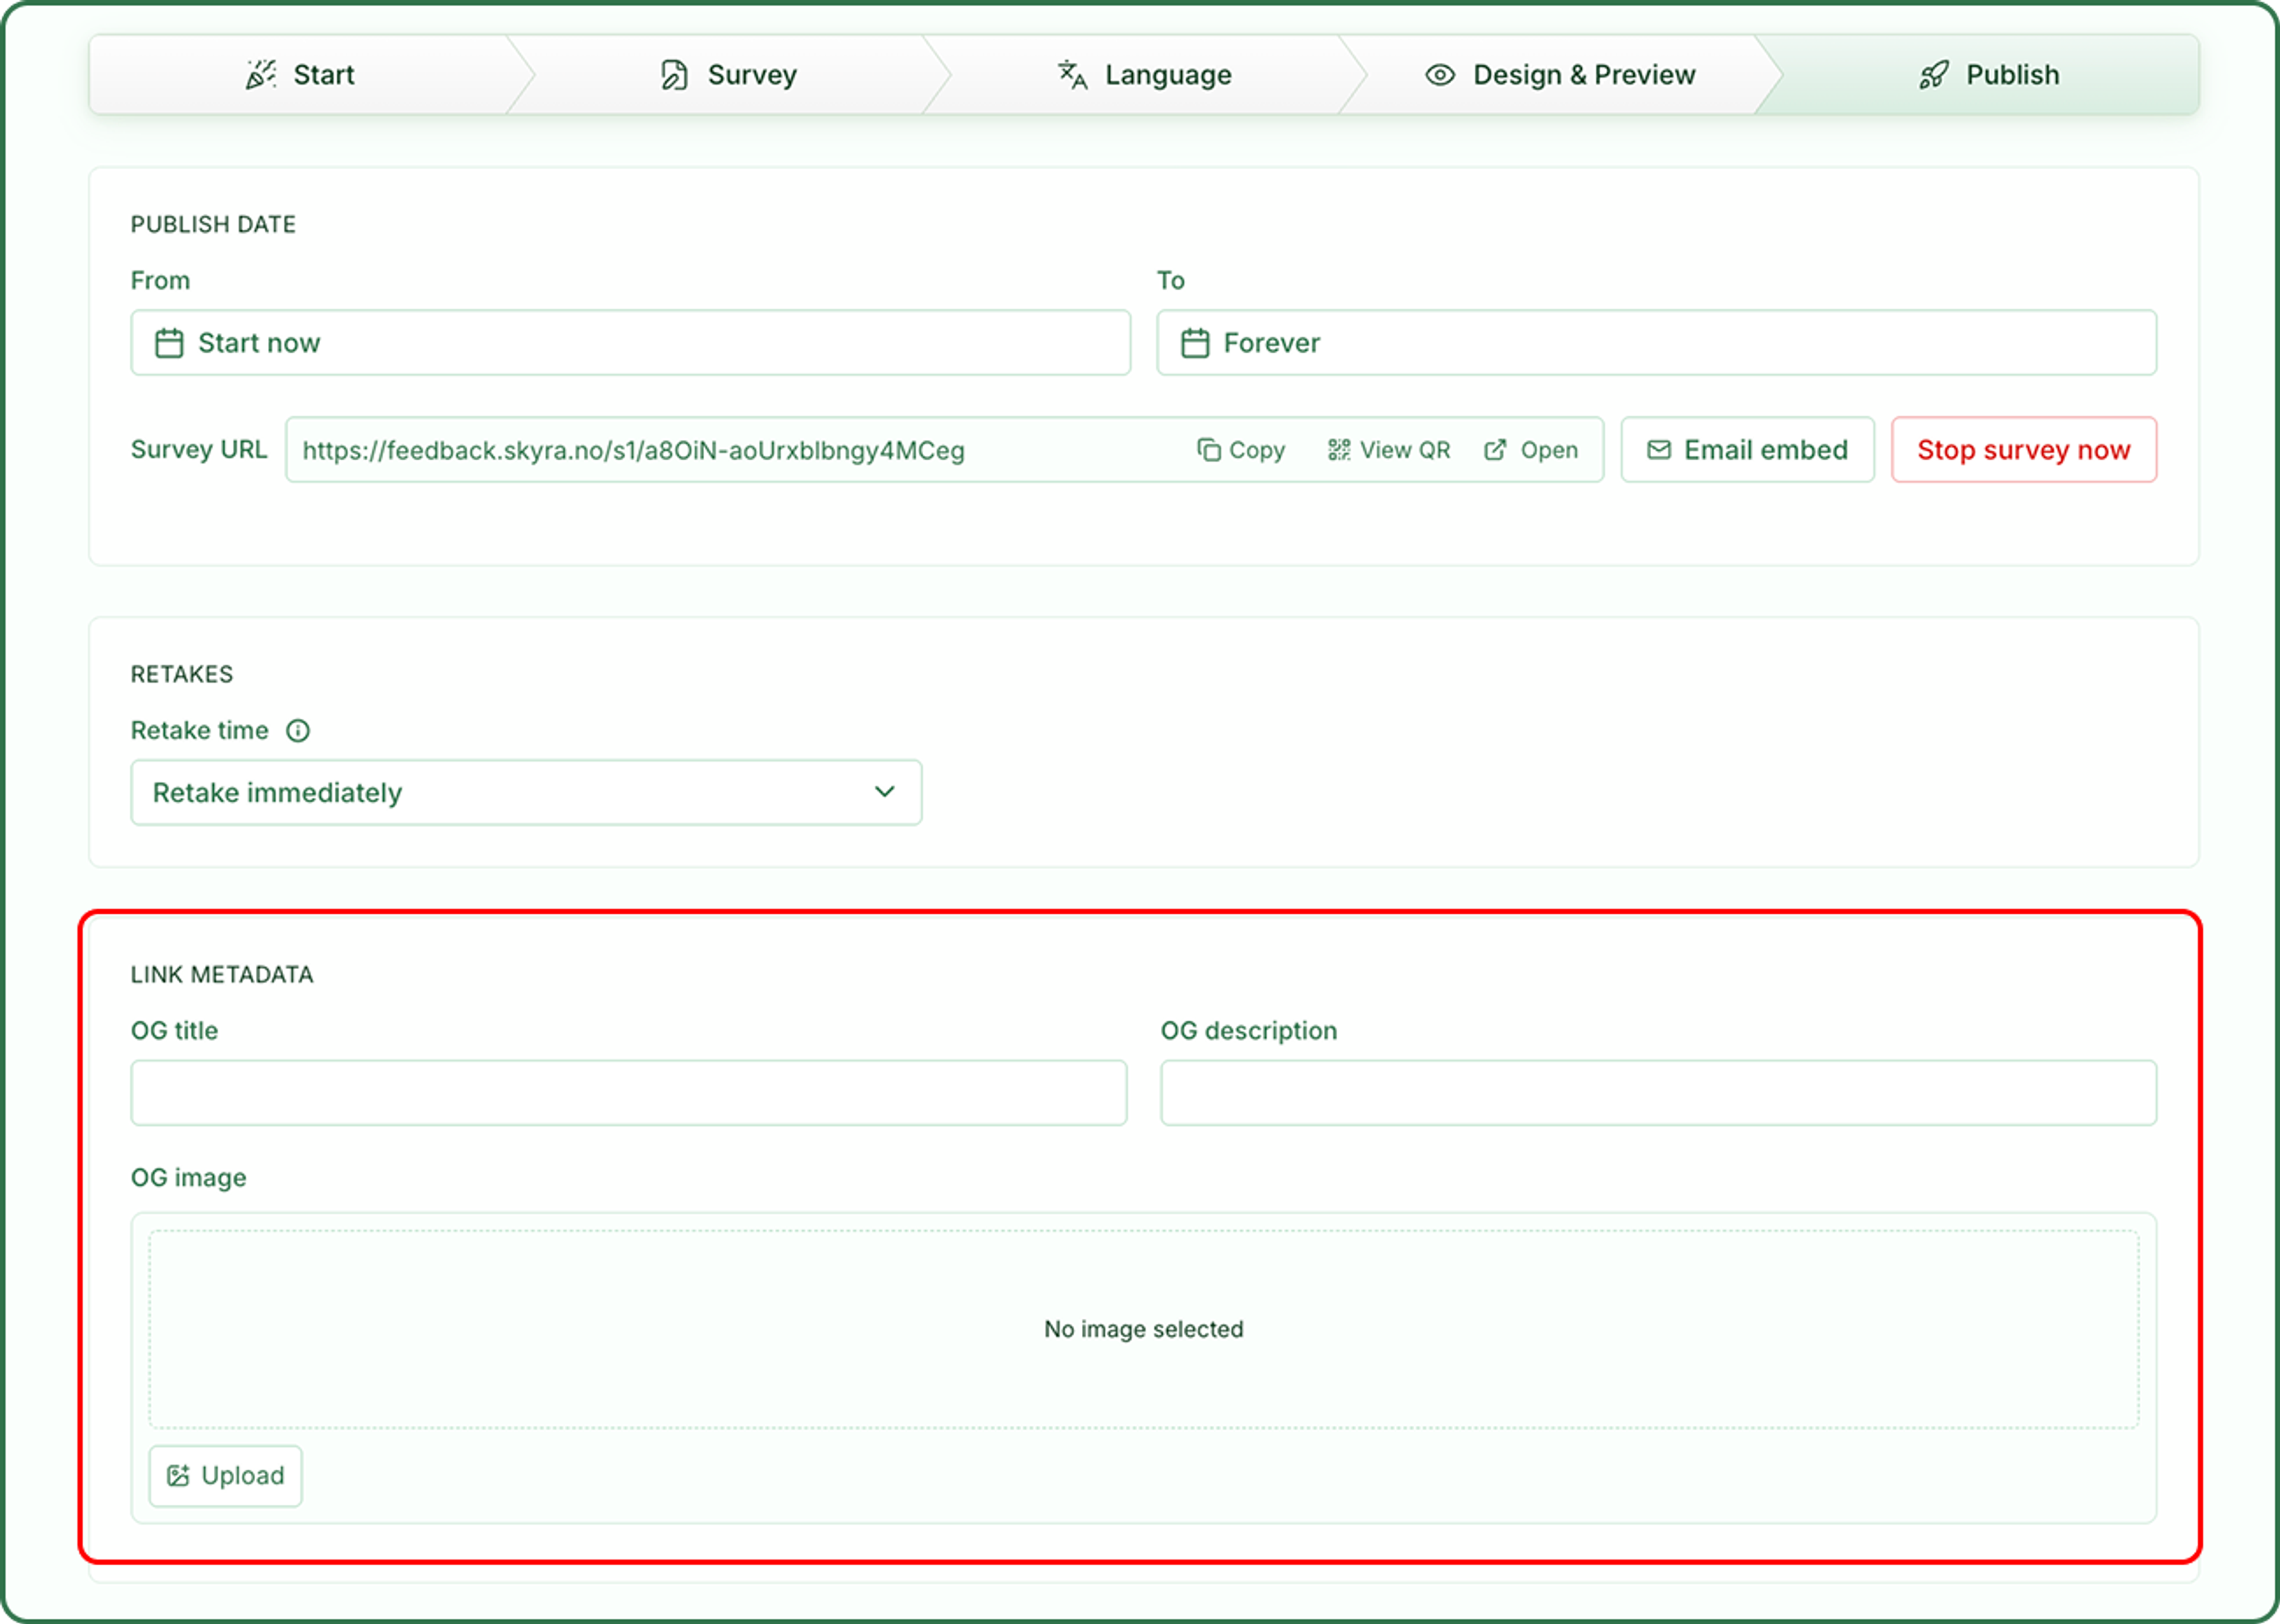
Task: View QR code for survey
Action: 1389,450
